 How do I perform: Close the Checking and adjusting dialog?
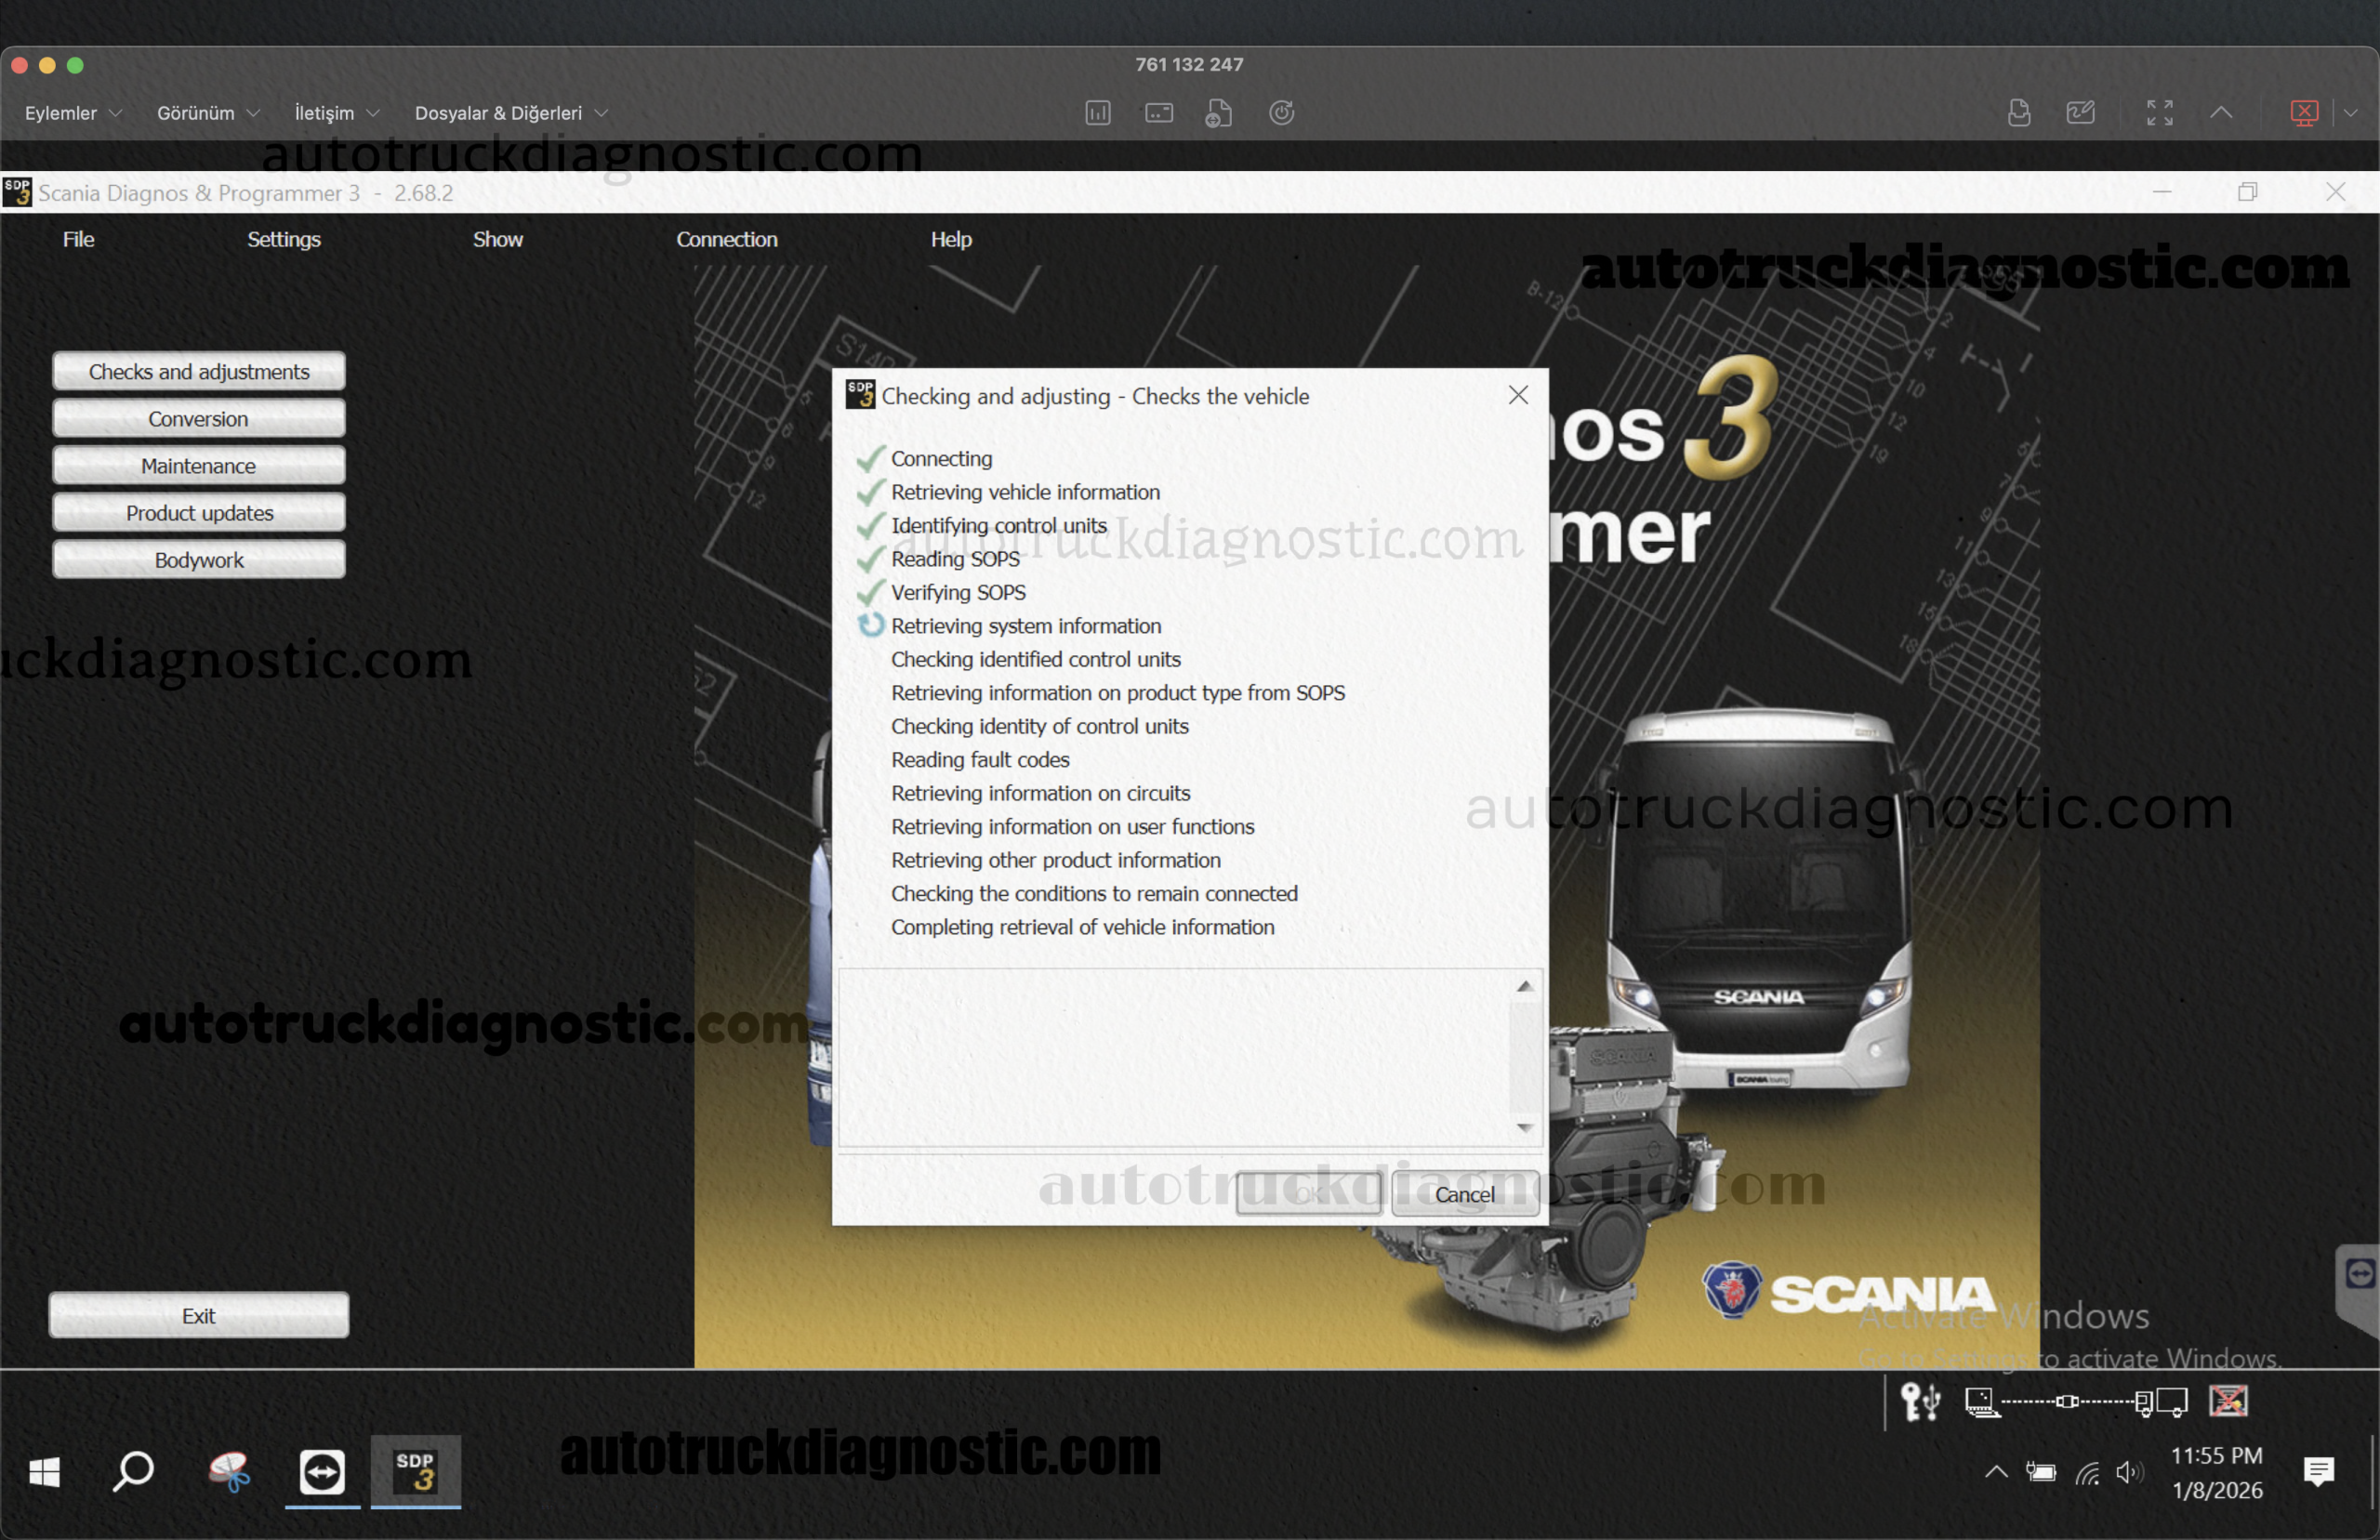1518,396
